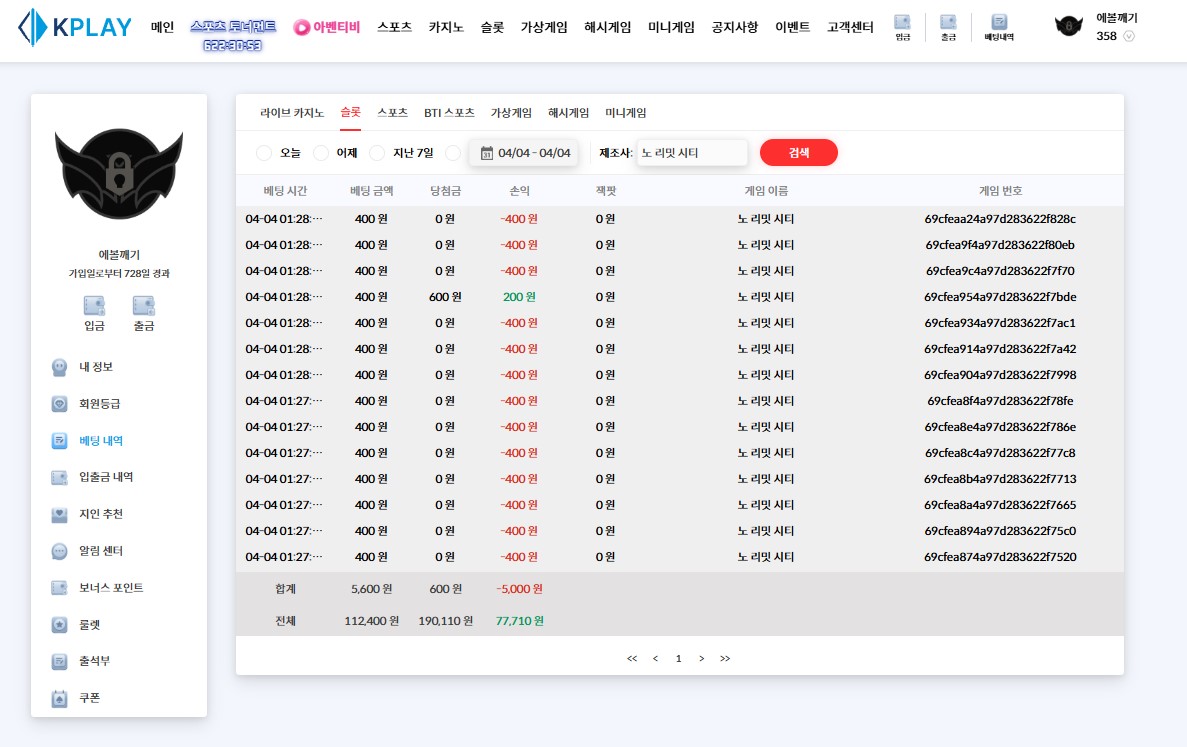Image resolution: width=1187 pixels, height=747 pixels.
Task: Switch to the BTI 스포츠 tab
Action: 449,113
